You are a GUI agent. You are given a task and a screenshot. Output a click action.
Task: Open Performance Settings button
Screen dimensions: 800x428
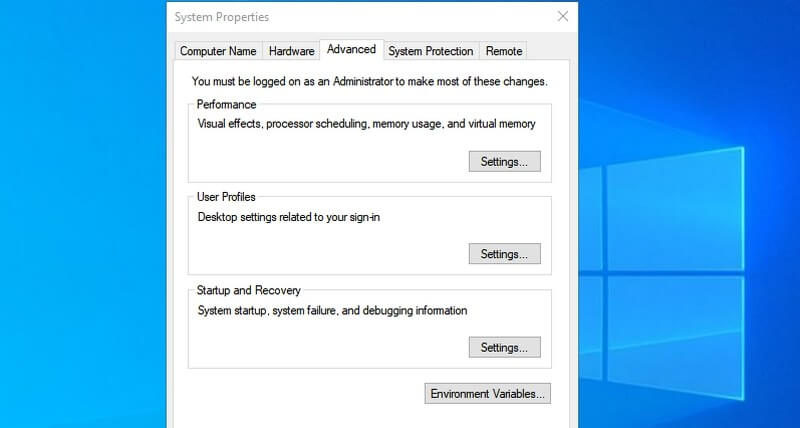(x=505, y=162)
